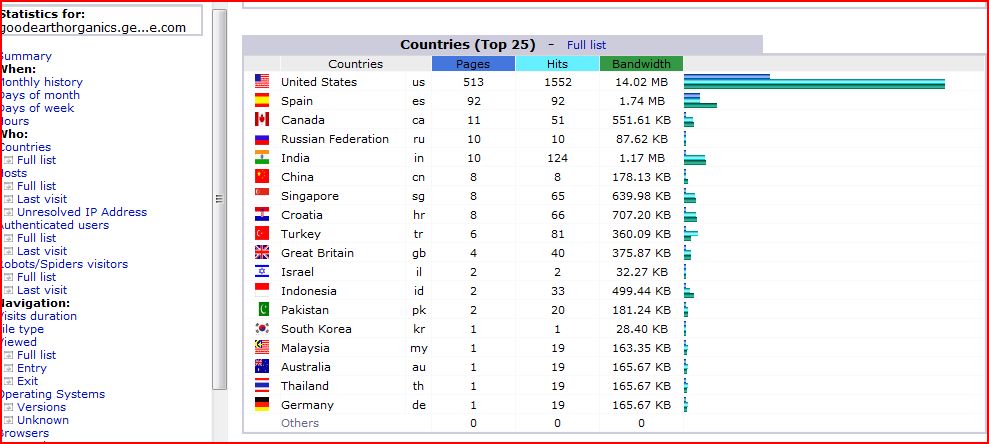The image size is (989, 444).
Task: Click the Pakistan flag icon
Action: pyautogui.click(x=262, y=309)
